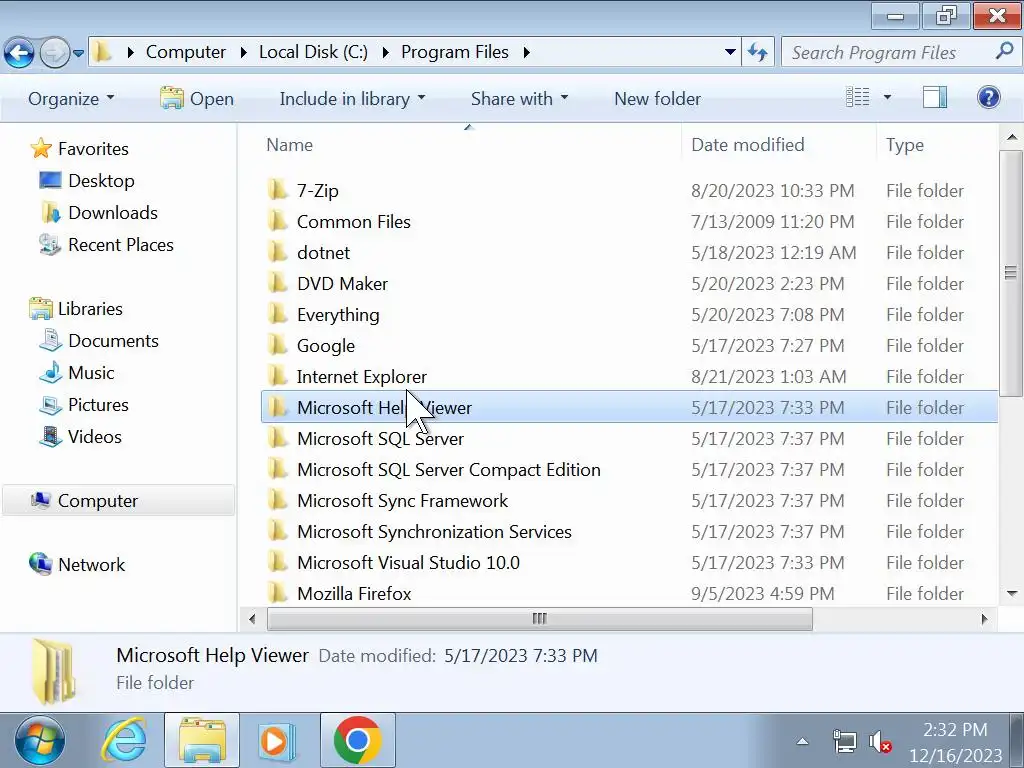Open the Videos library
1024x768 pixels.
tap(80, 437)
